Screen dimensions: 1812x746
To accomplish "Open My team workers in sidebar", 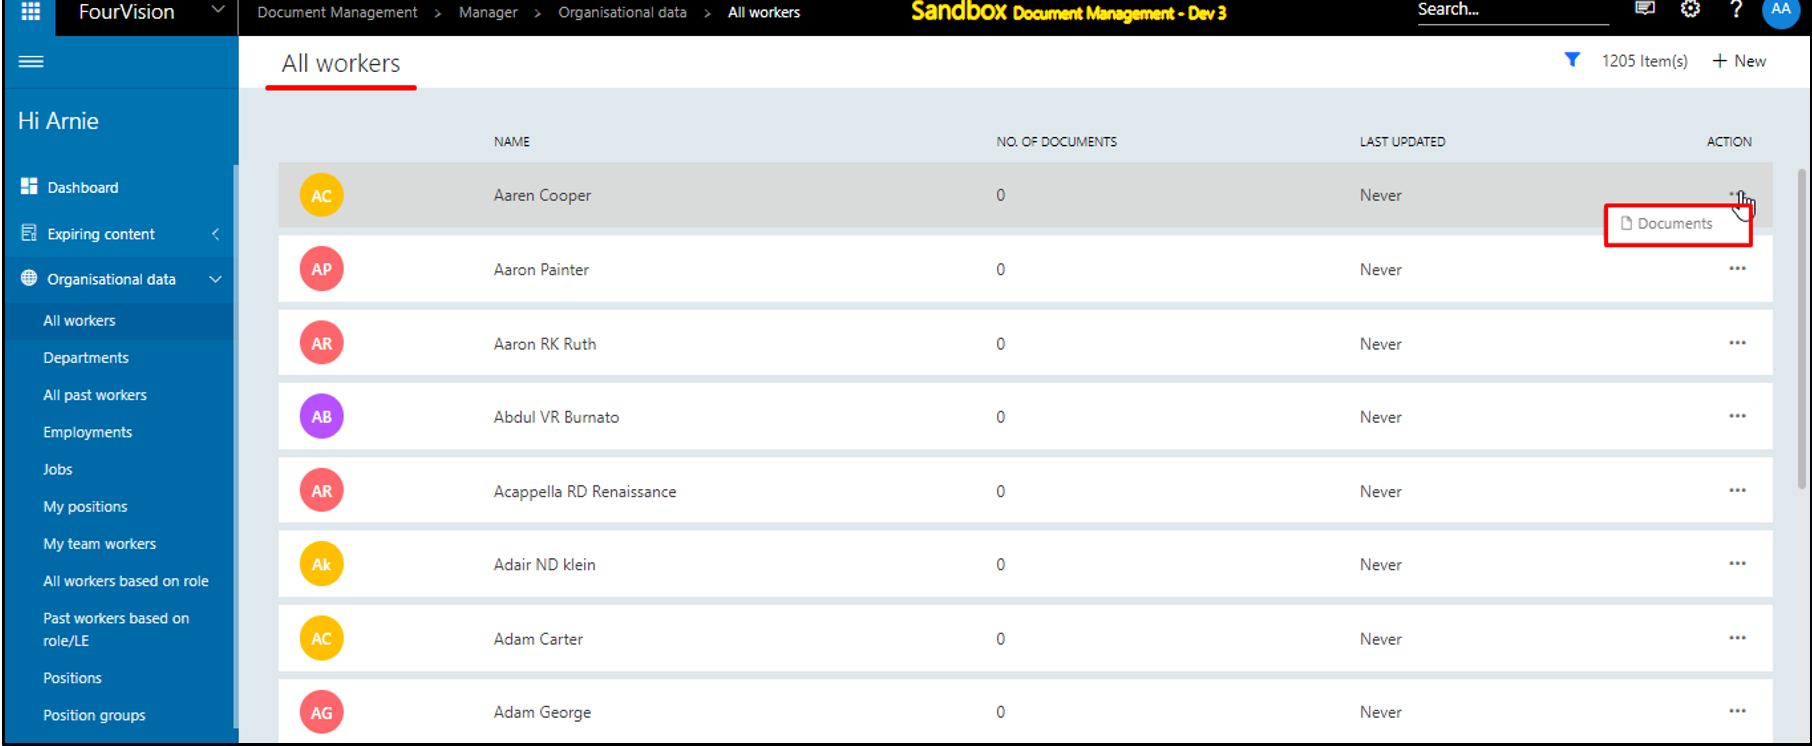I will (100, 543).
